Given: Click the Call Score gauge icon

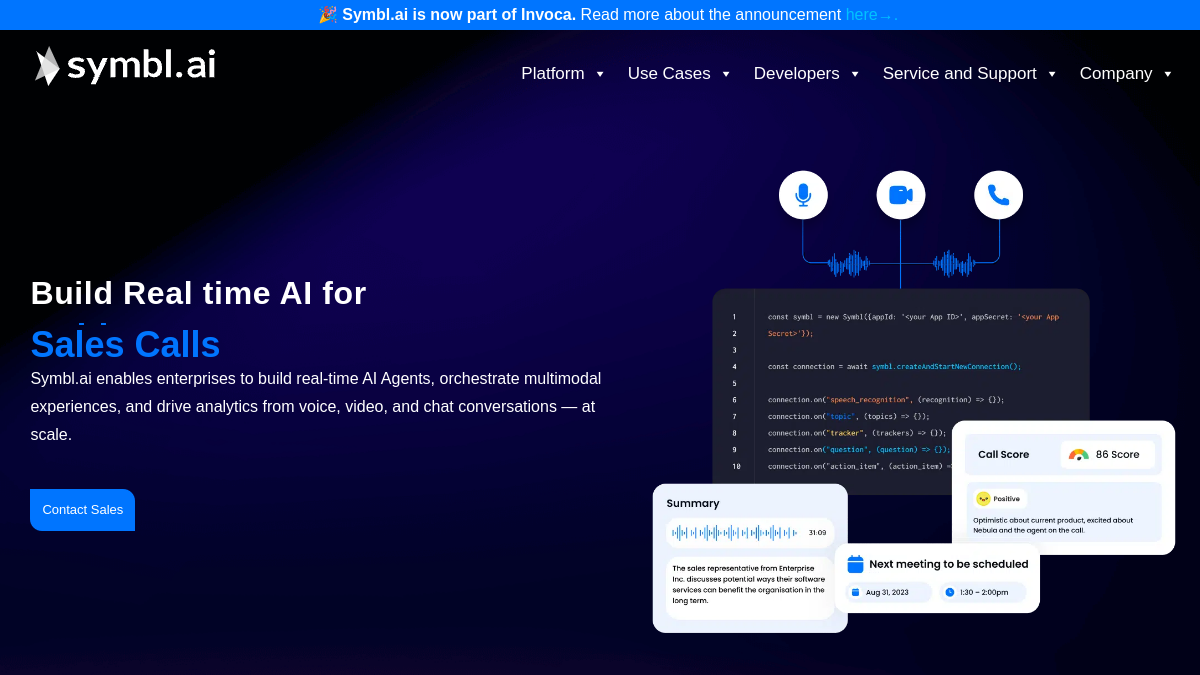Looking at the screenshot, I should pyautogui.click(x=1078, y=454).
